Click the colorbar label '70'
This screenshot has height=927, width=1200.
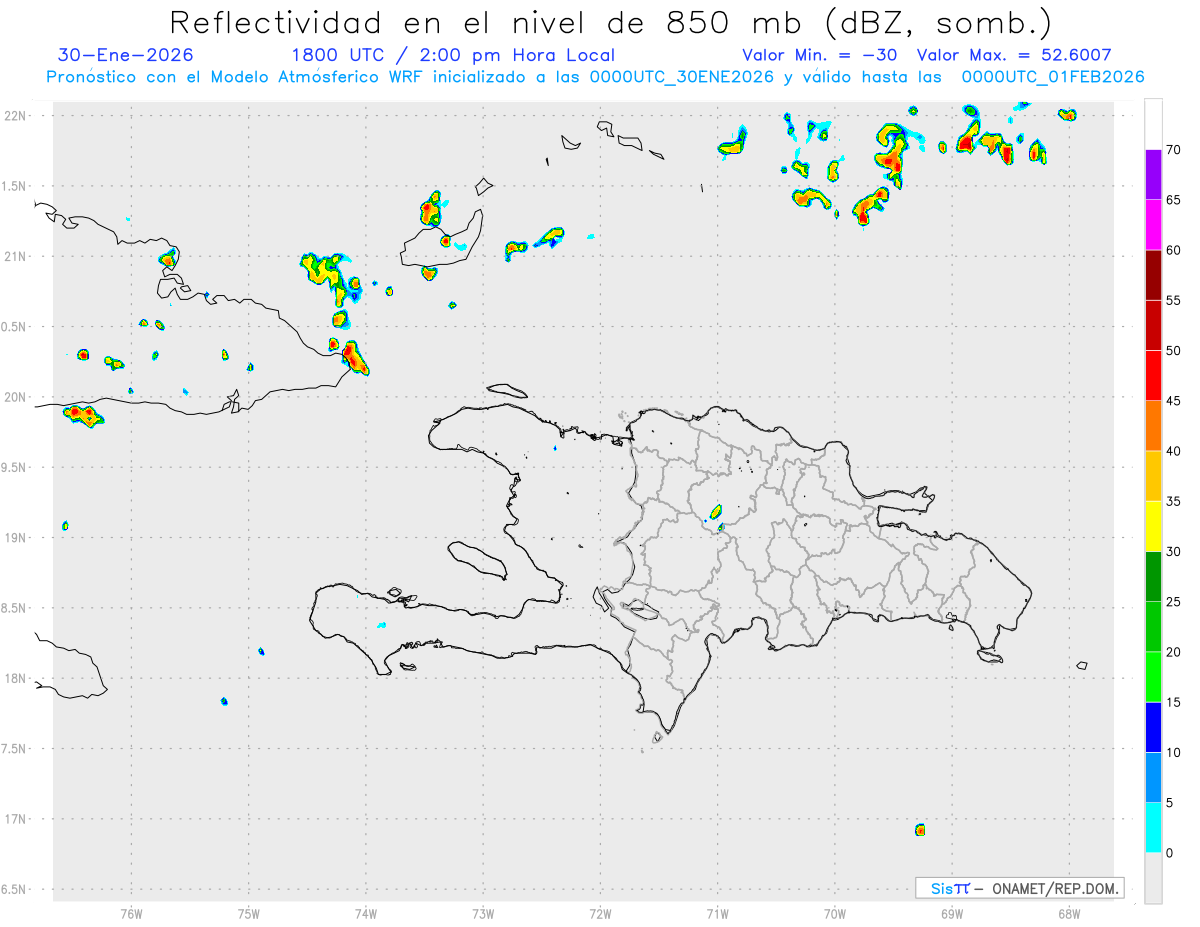pyautogui.click(x=1173, y=150)
